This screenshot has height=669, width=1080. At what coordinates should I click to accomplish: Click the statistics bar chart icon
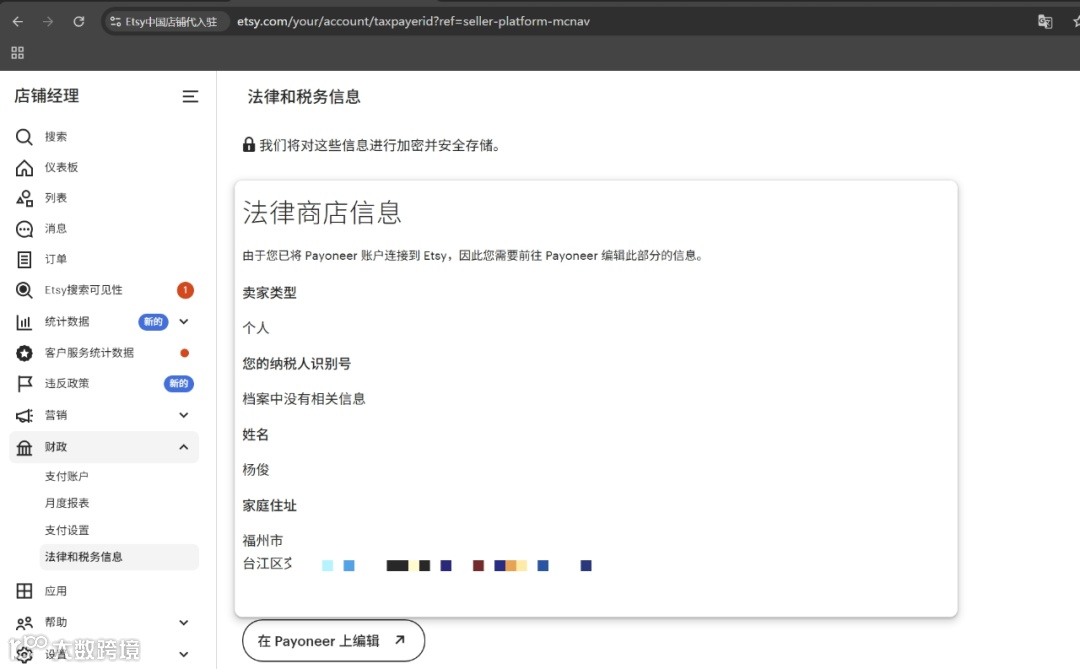[24, 322]
